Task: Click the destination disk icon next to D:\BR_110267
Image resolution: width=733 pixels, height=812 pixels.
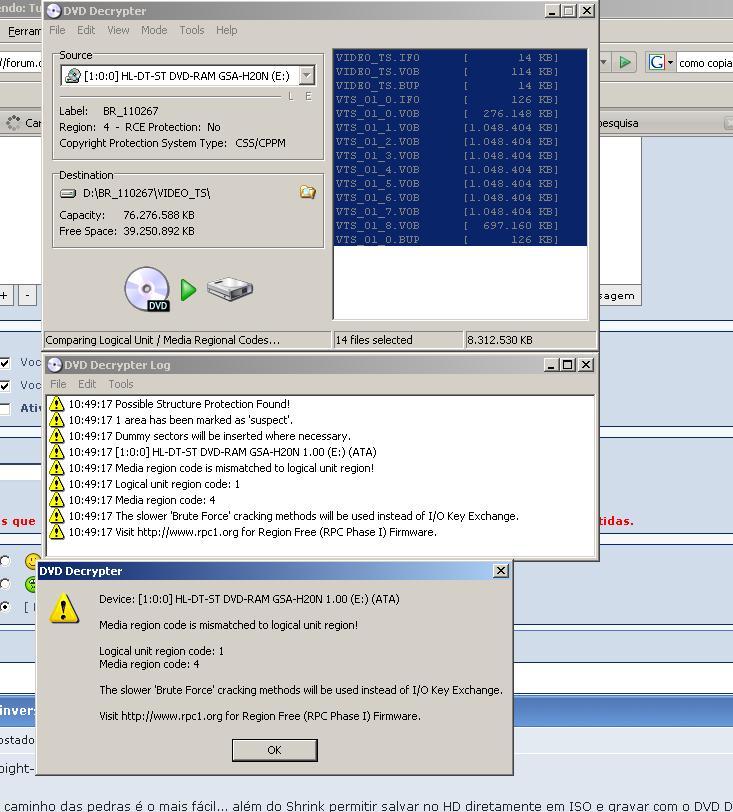Action: click(68, 194)
